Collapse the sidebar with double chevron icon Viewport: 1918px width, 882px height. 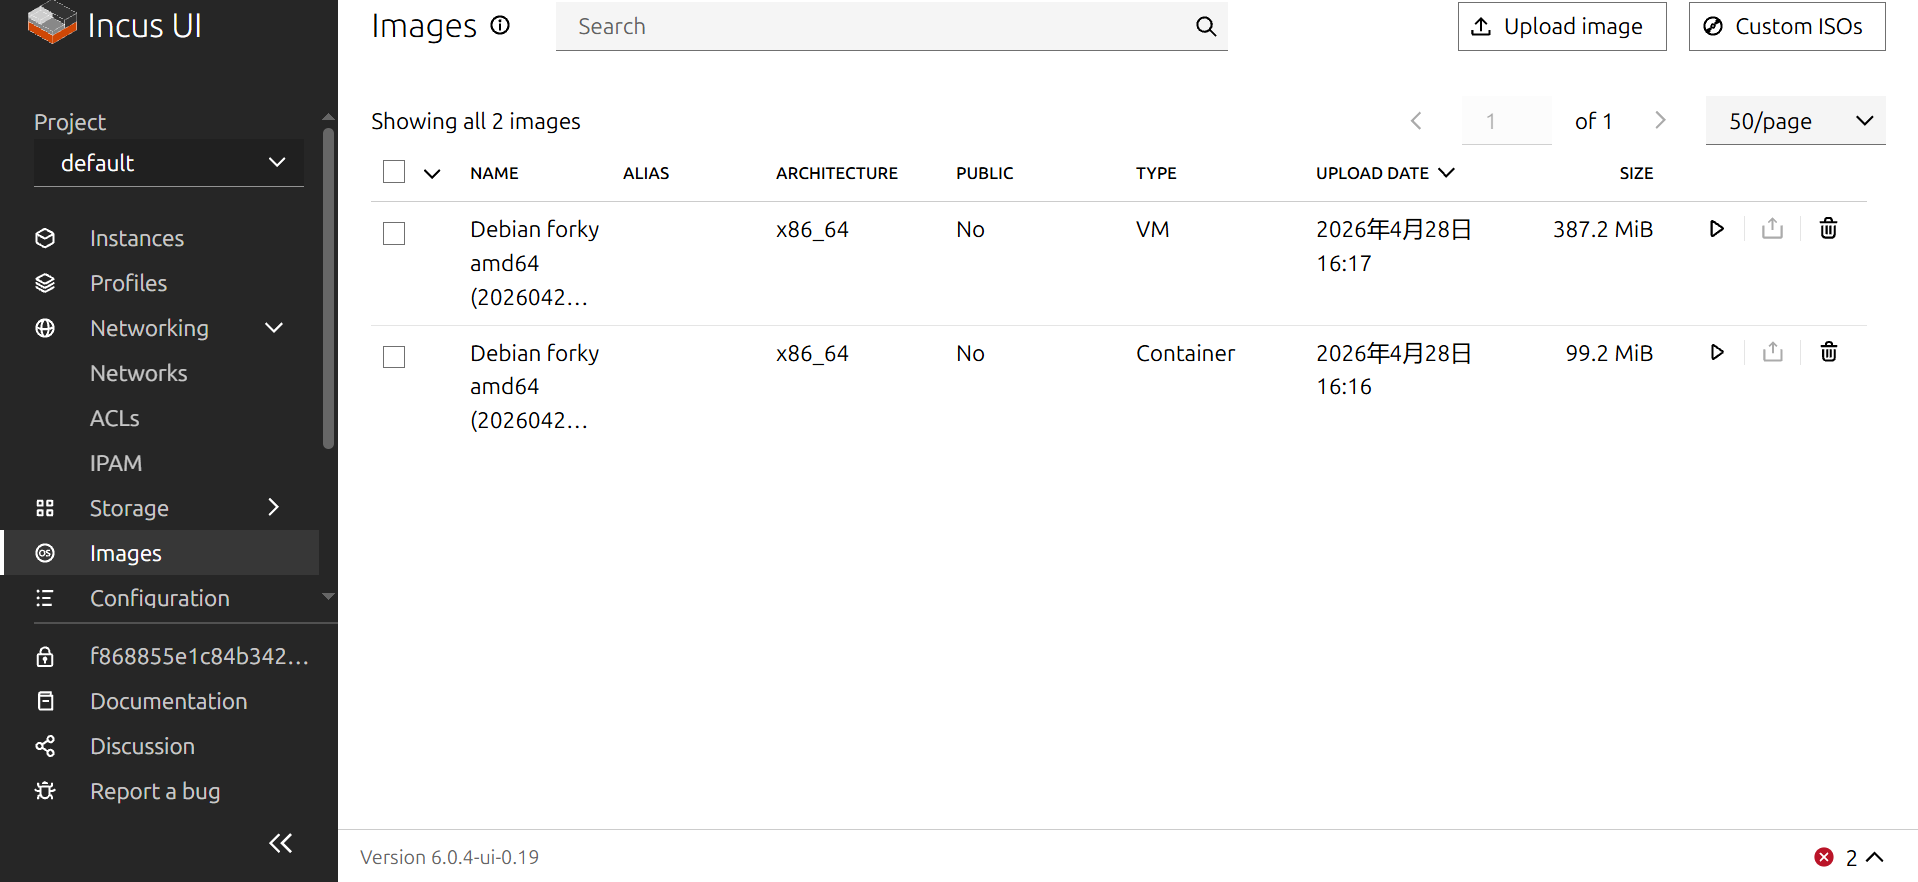click(281, 843)
